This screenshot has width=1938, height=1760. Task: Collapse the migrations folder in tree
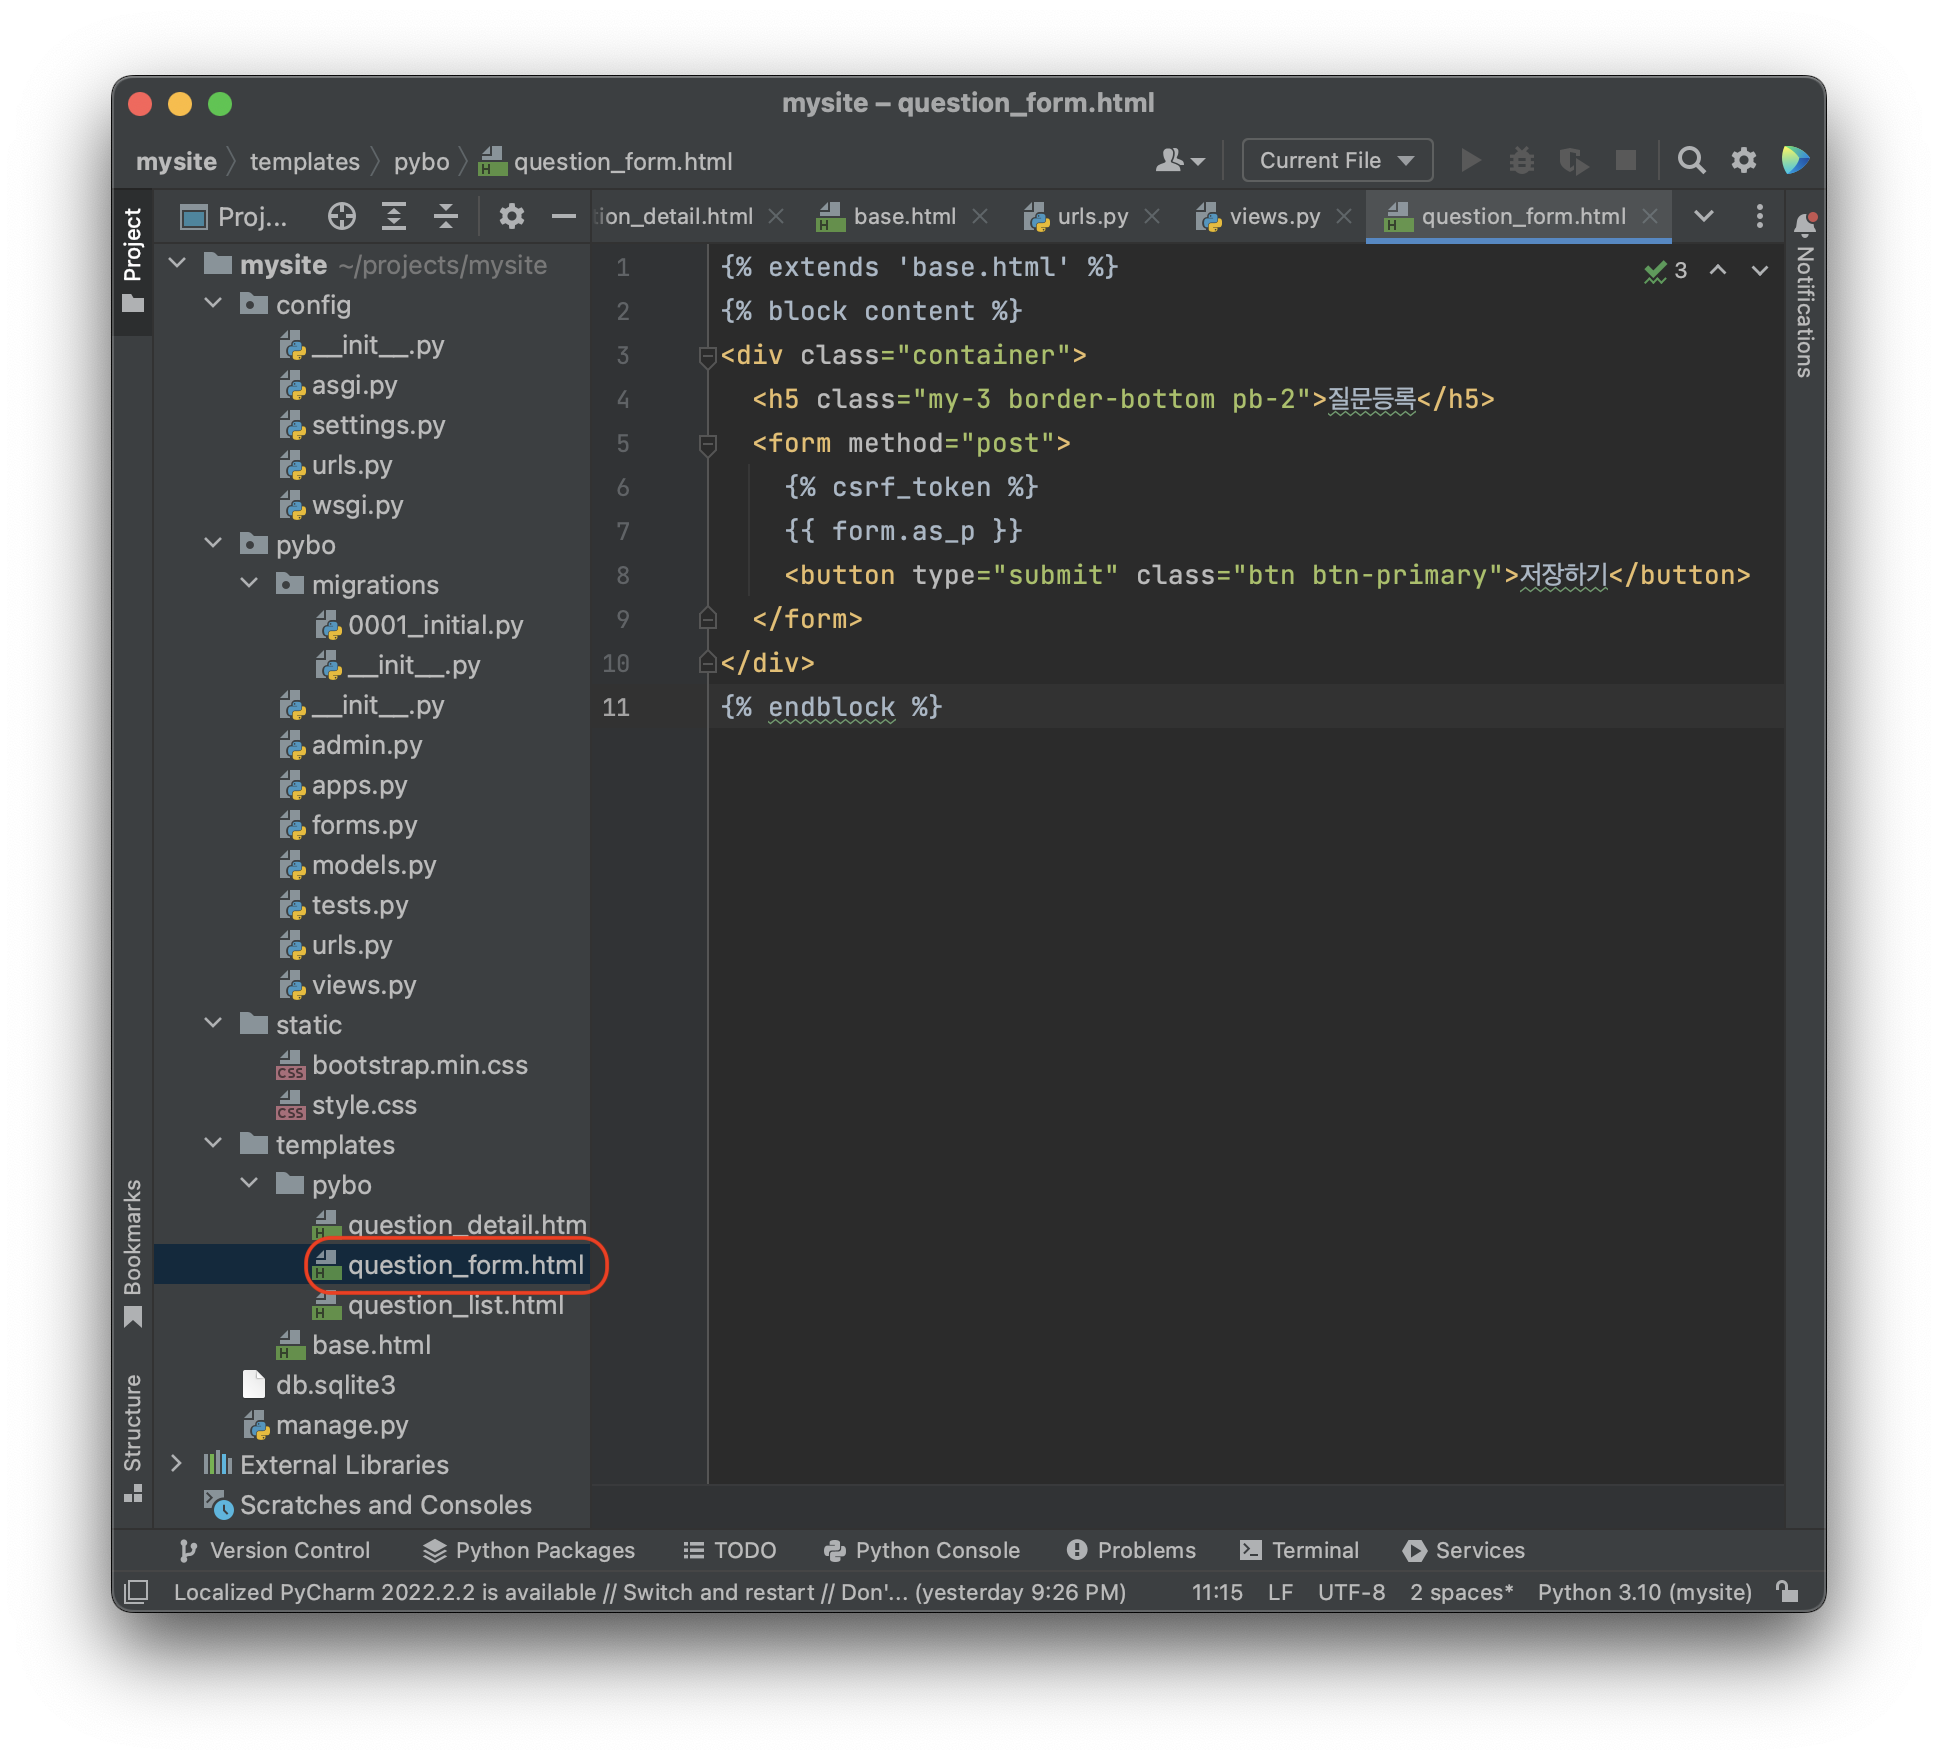(250, 584)
